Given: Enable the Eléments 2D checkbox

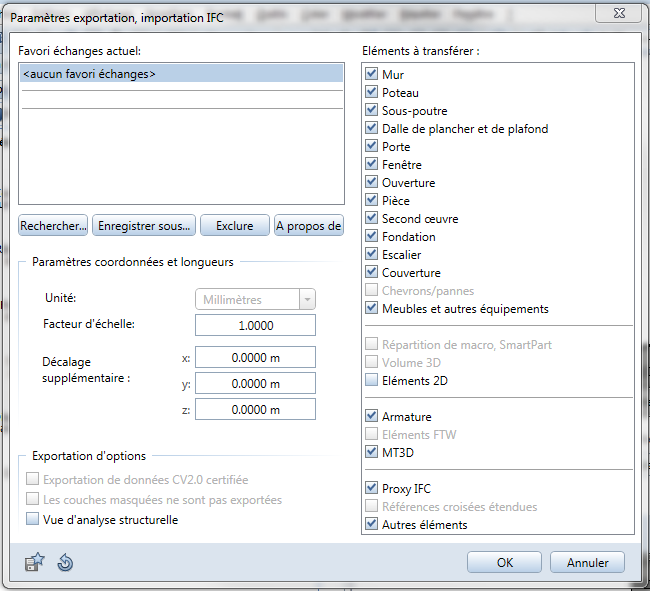Looking at the screenshot, I should coord(372,380).
